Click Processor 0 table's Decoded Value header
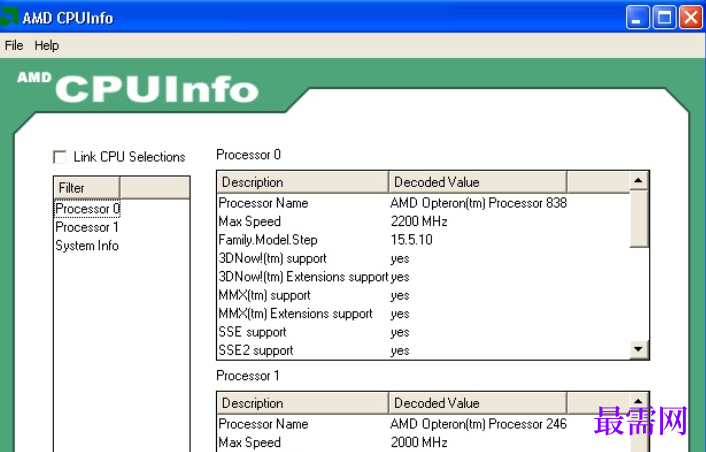706x452 pixels. [477, 182]
